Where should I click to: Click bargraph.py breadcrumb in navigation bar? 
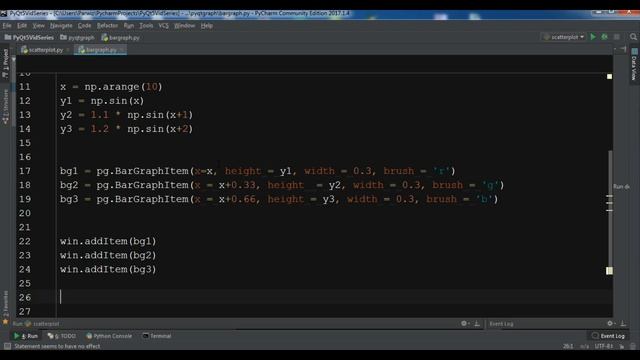tap(120, 37)
